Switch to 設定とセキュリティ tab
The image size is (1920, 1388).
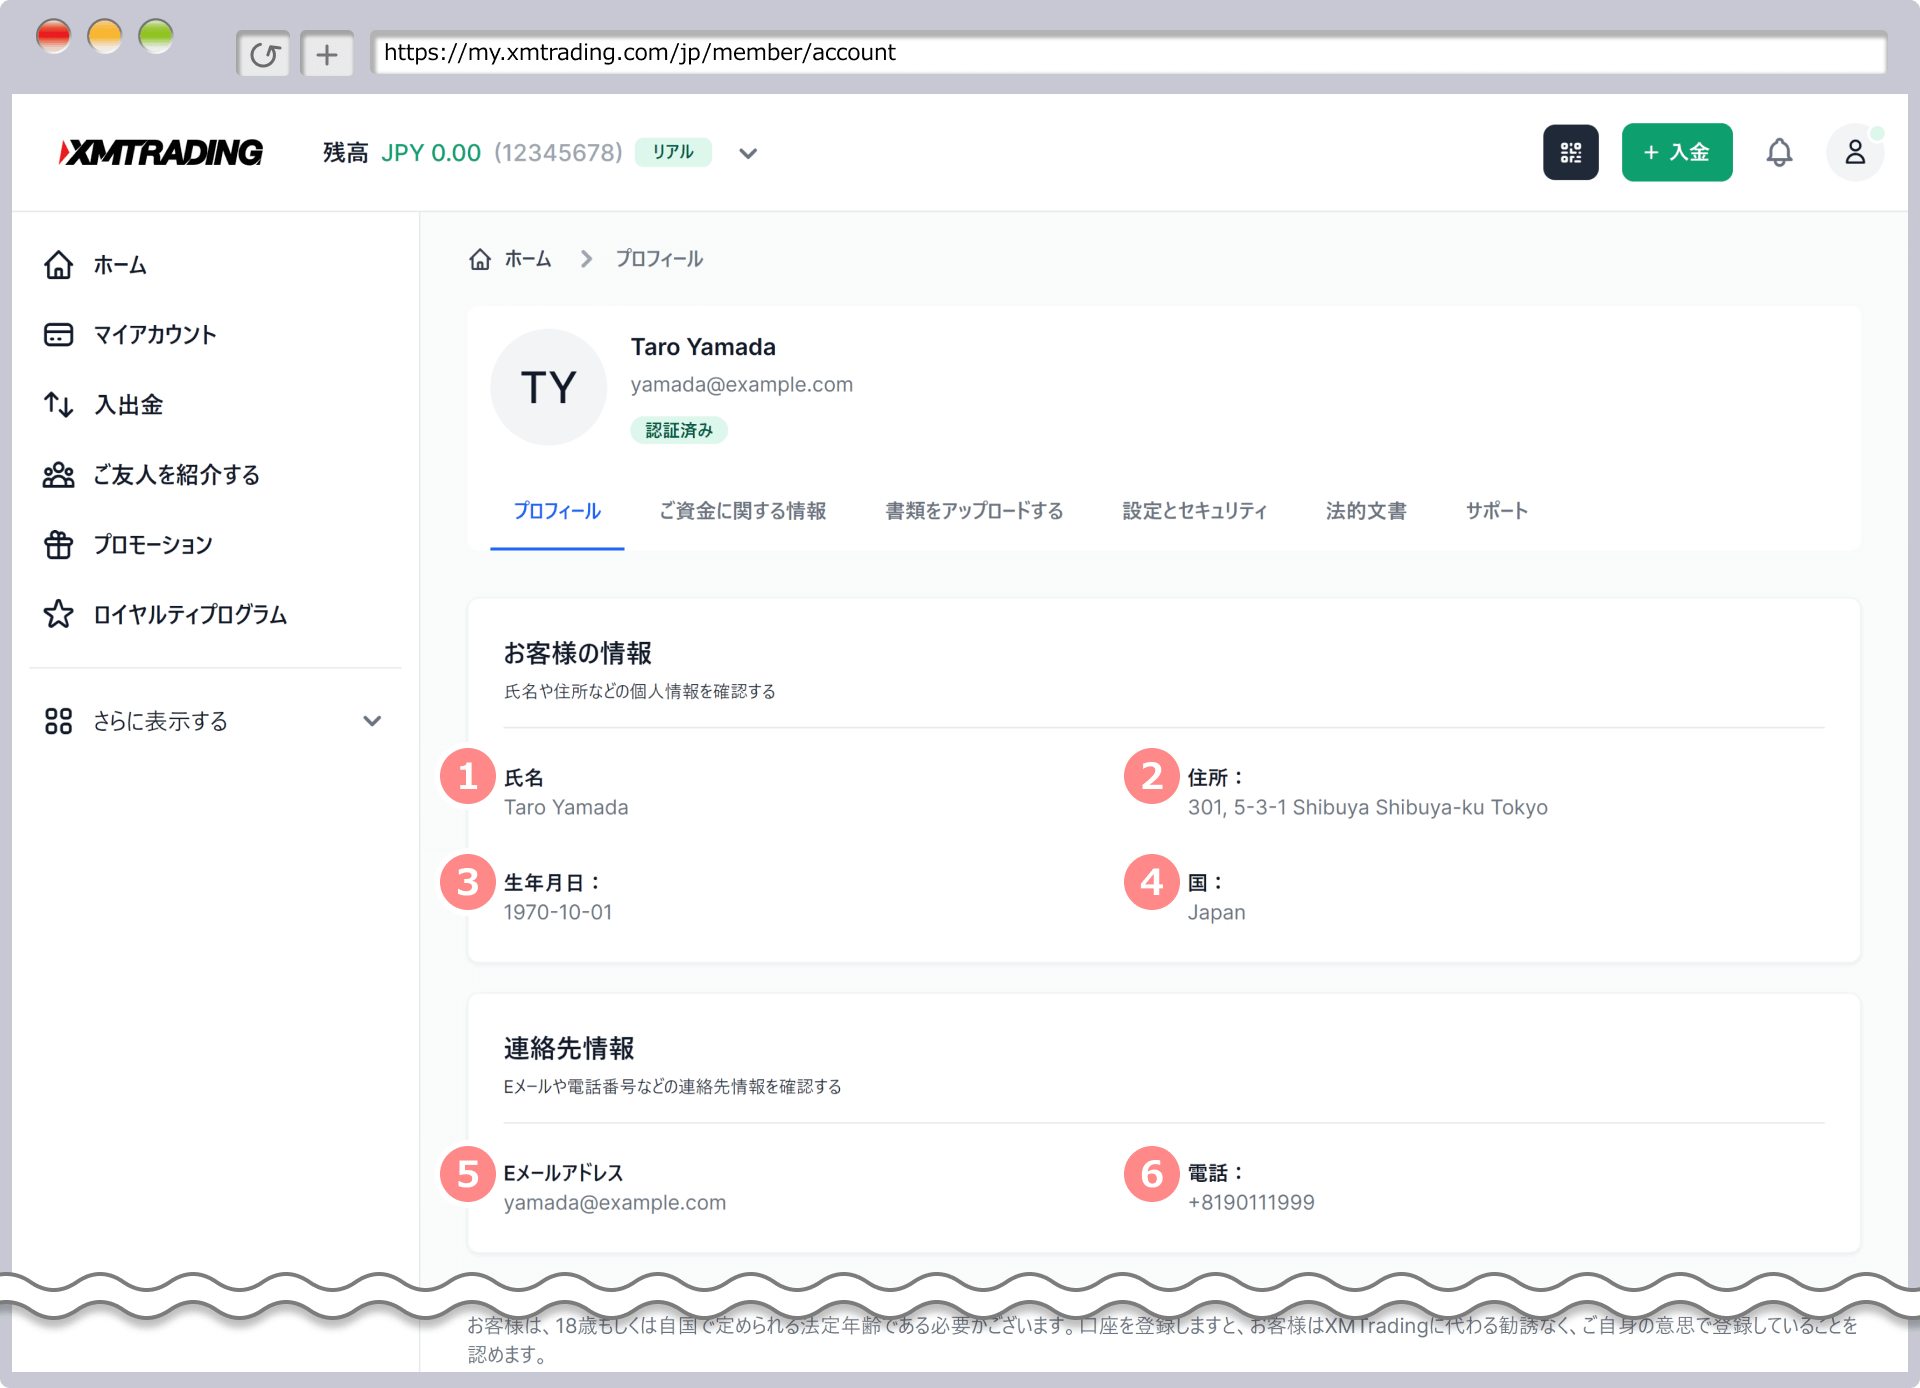point(1194,511)
